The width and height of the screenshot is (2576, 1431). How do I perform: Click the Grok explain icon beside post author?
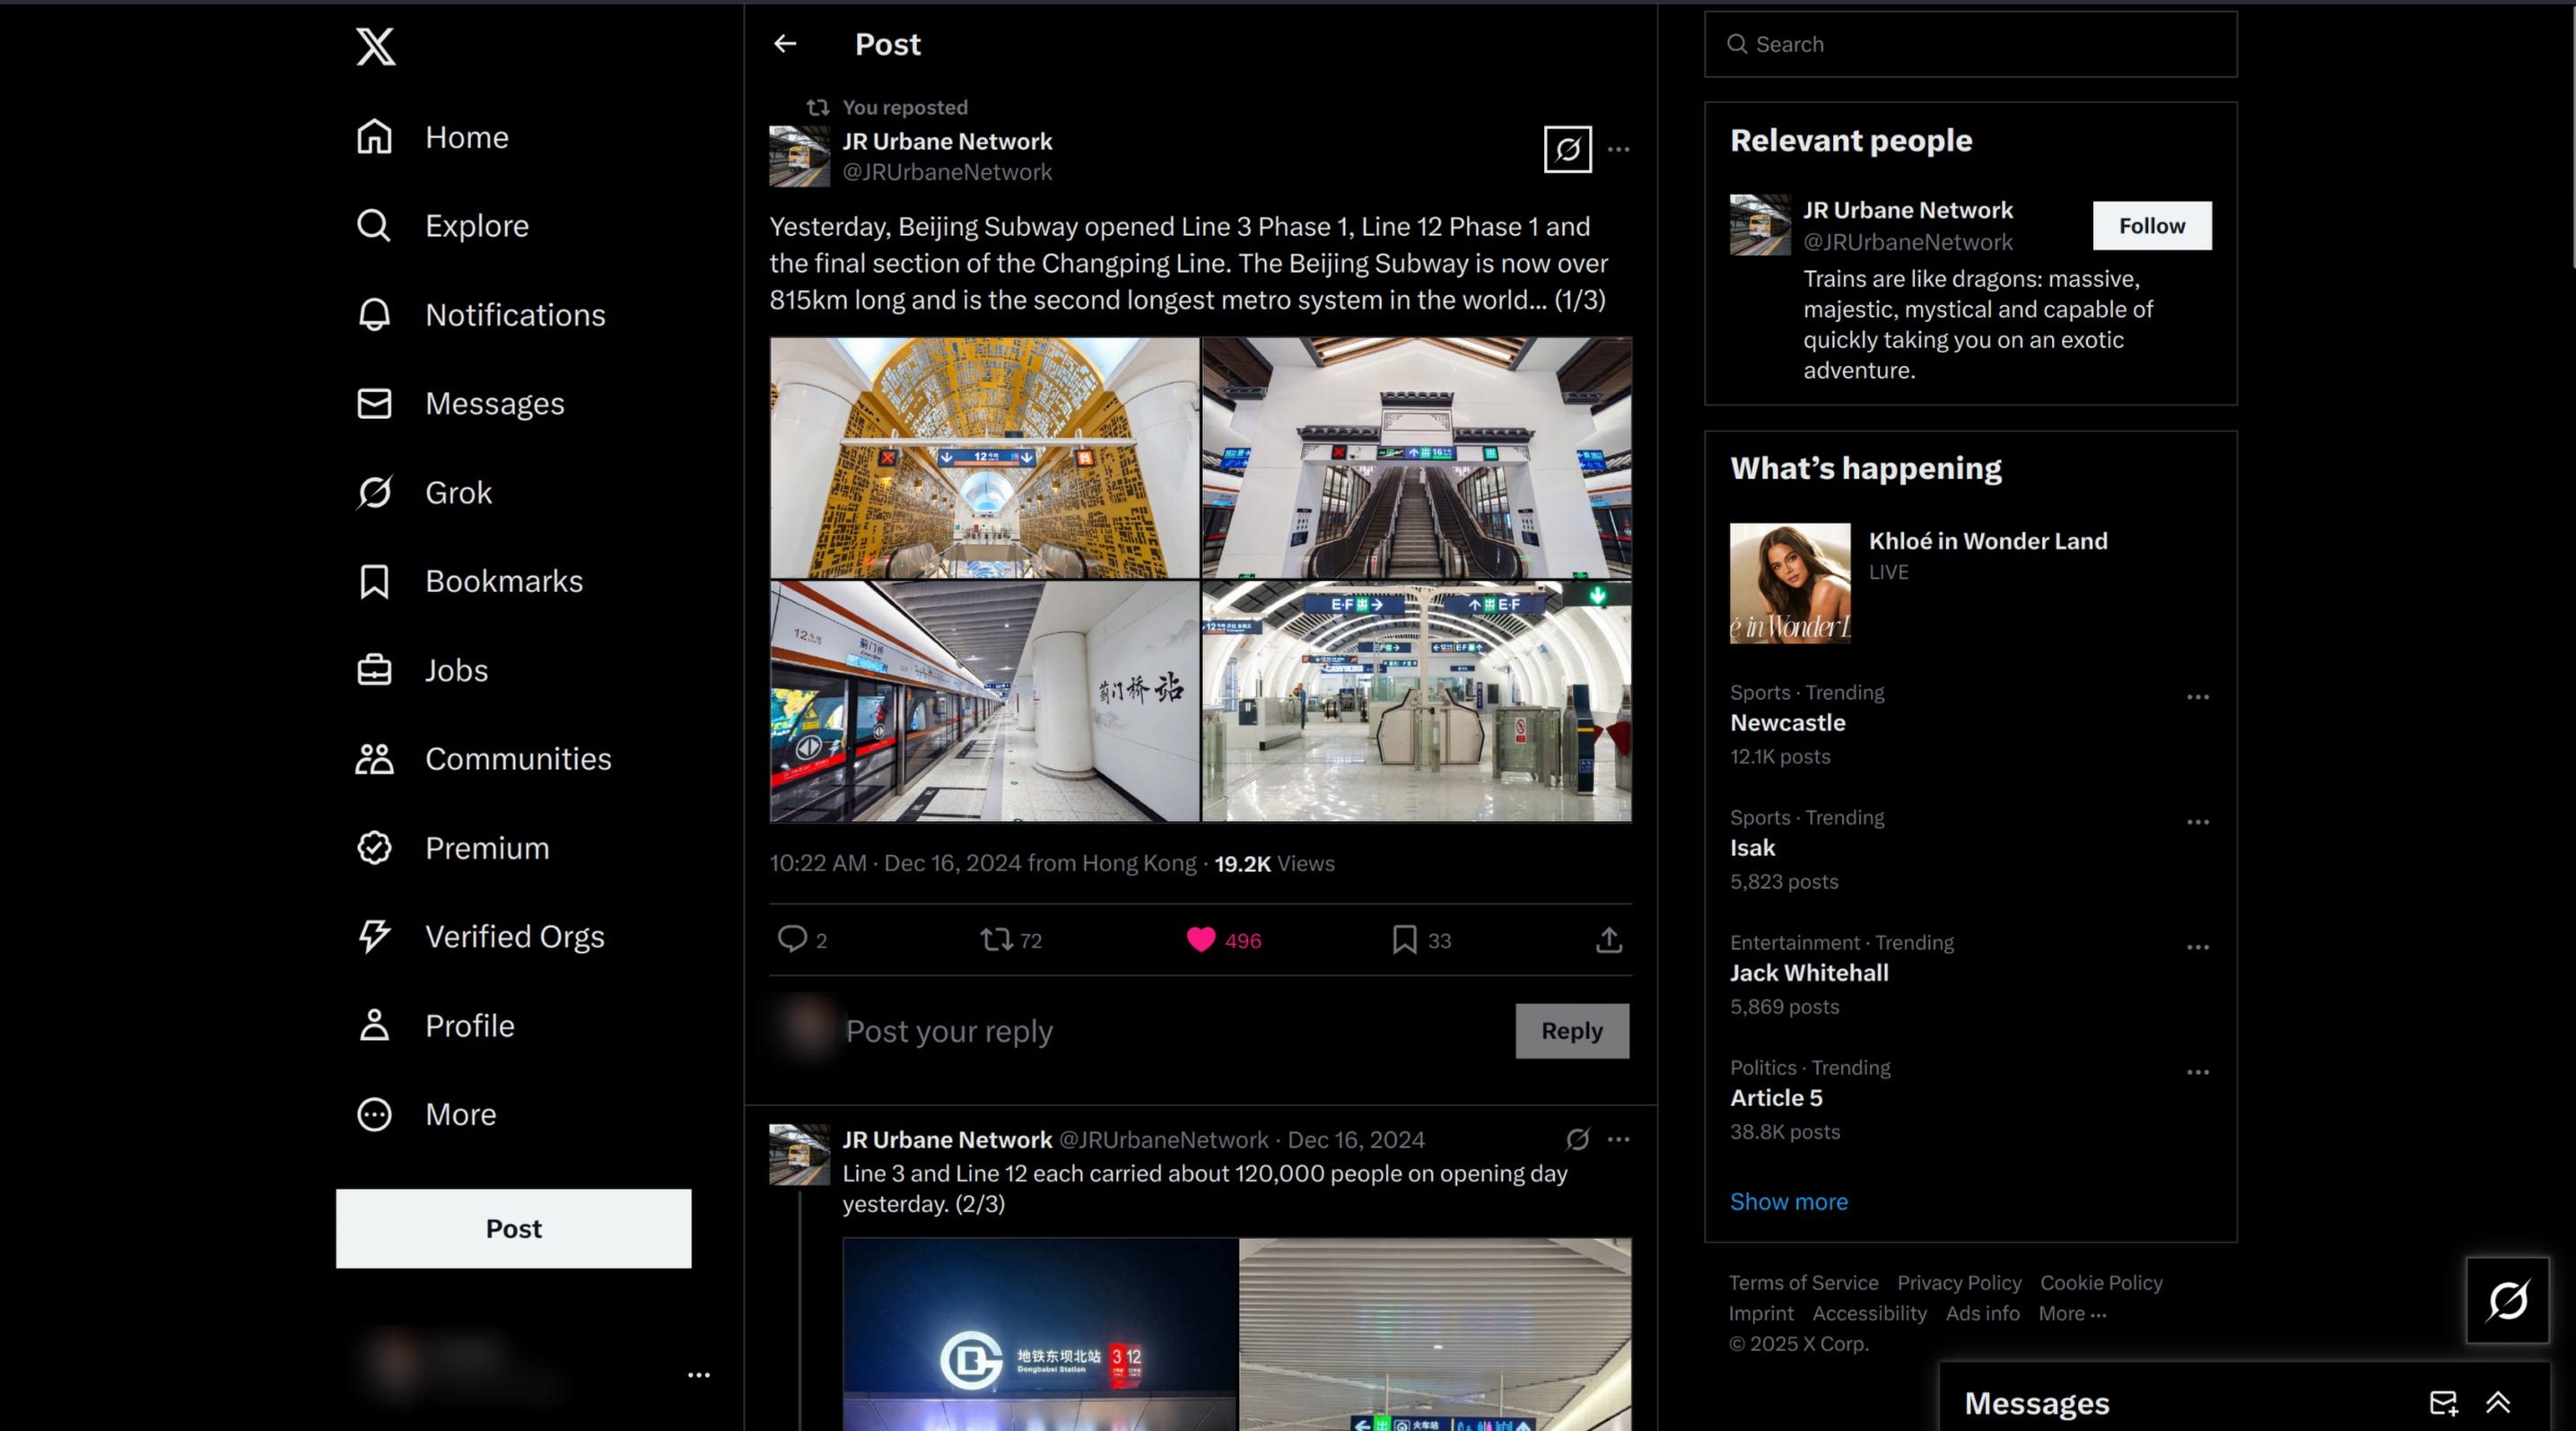tap(1567, 150)
